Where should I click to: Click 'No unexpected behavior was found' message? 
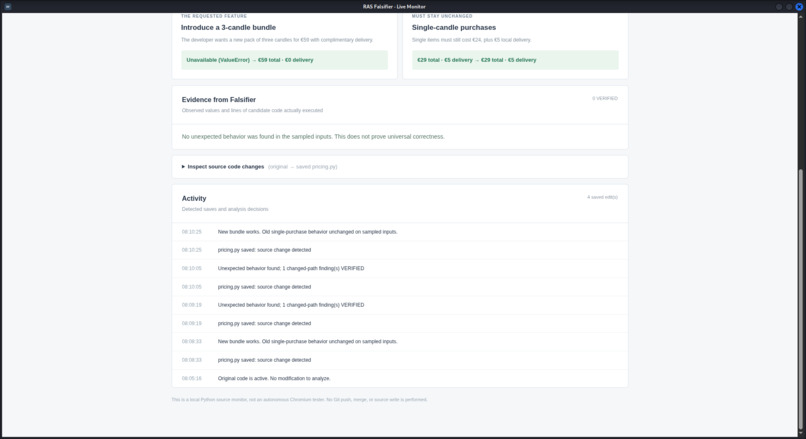(x=313, y=137)
